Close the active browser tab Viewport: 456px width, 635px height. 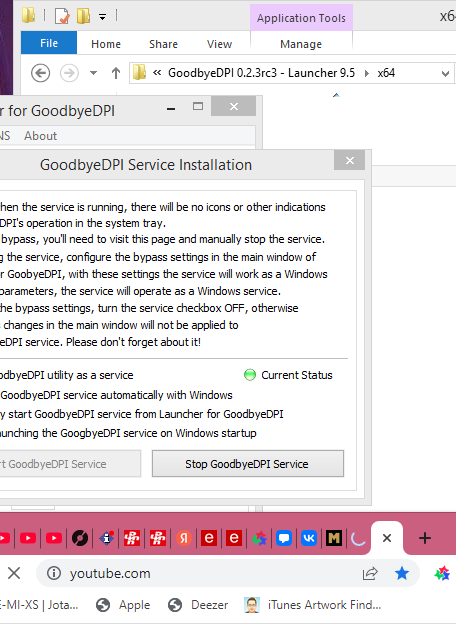pos(387,538)
